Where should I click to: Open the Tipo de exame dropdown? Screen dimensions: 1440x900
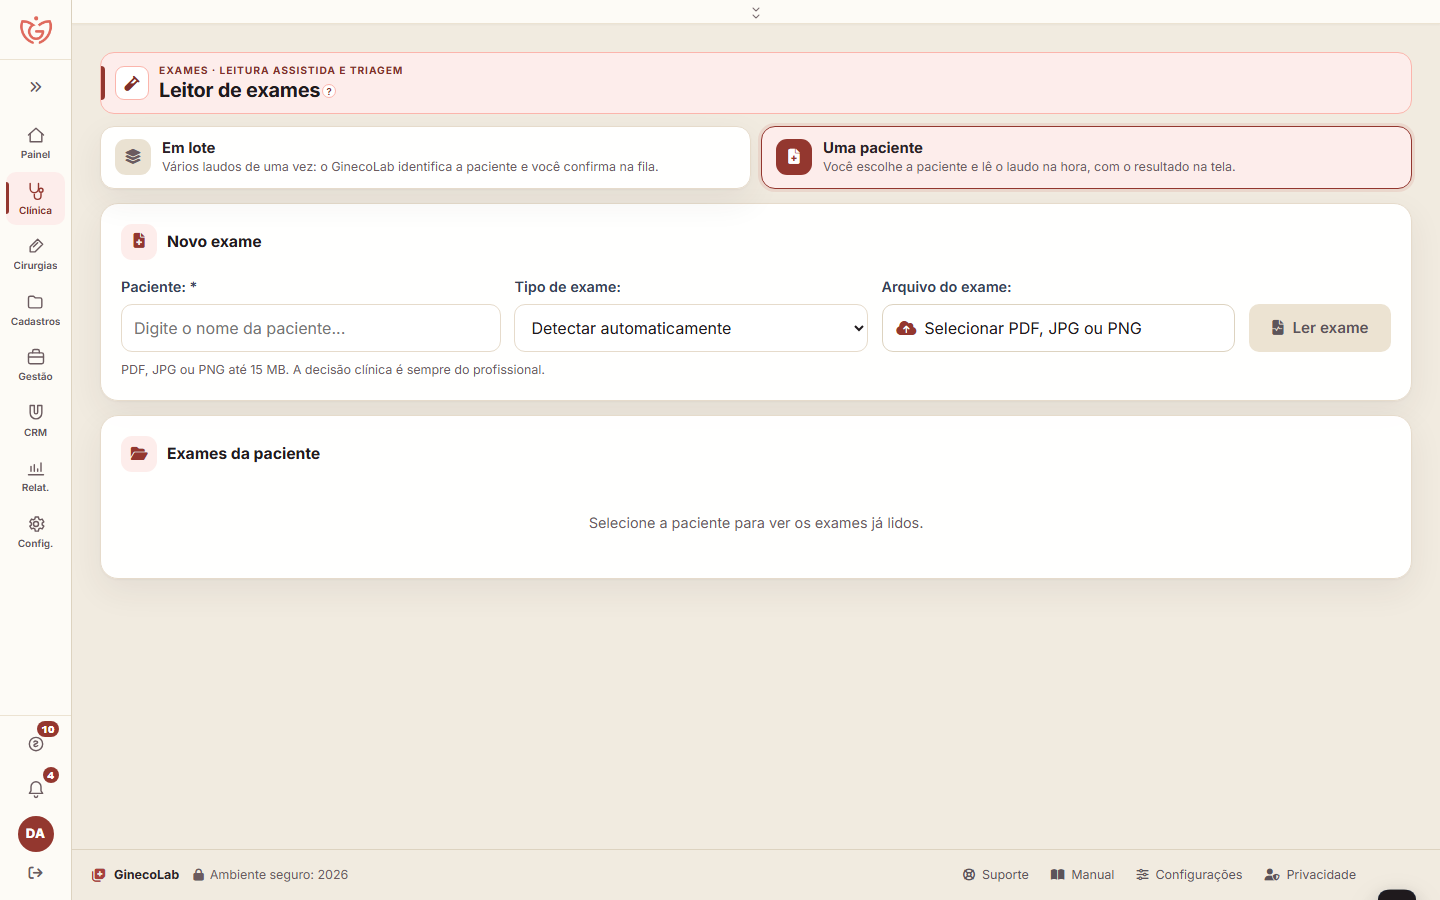pyautogui.click(x=691, y=328)
